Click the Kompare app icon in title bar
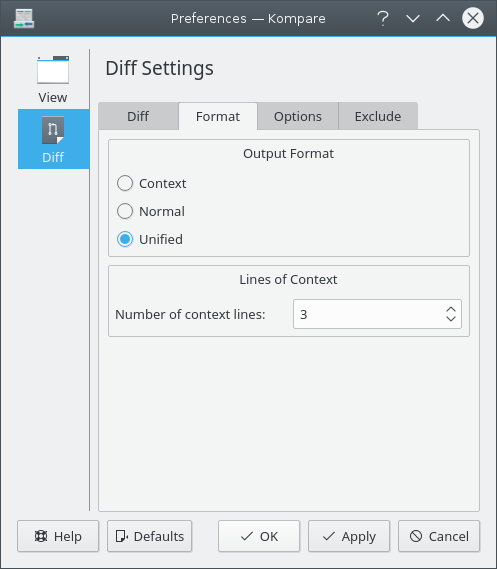The image size is (497, 569). (x=24, y=19)
